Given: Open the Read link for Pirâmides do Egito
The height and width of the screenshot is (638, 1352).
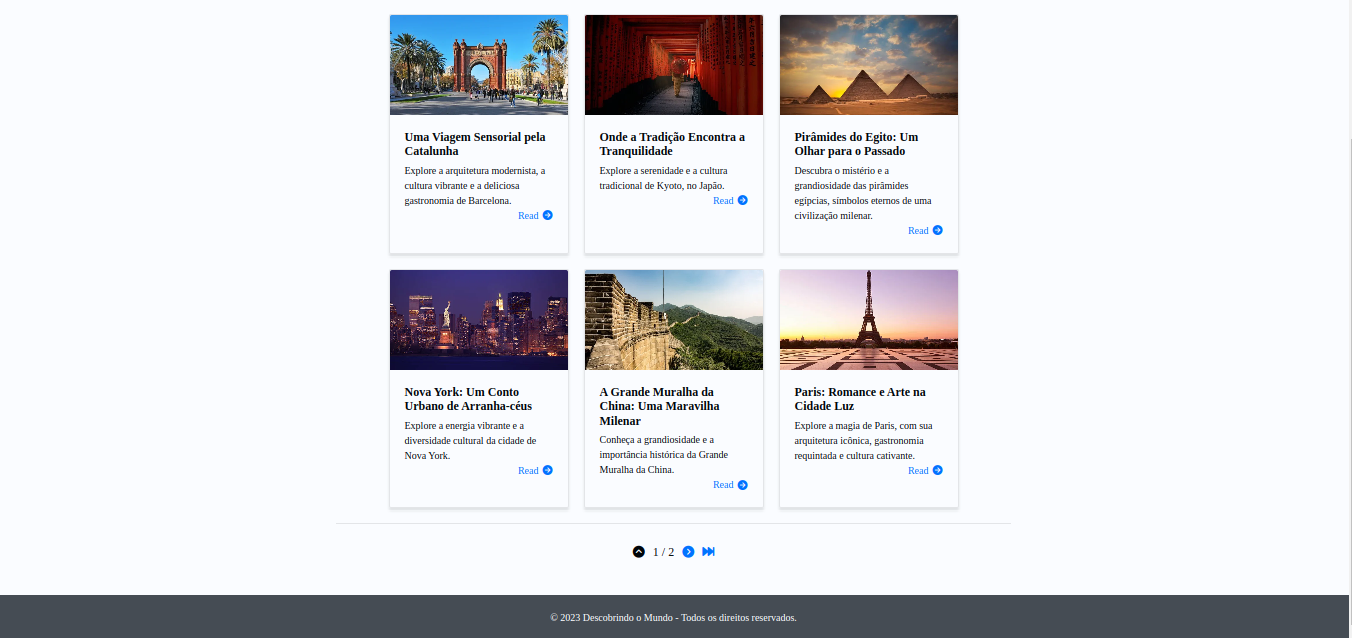Looking at the screenshot, I should click(918, 231).
